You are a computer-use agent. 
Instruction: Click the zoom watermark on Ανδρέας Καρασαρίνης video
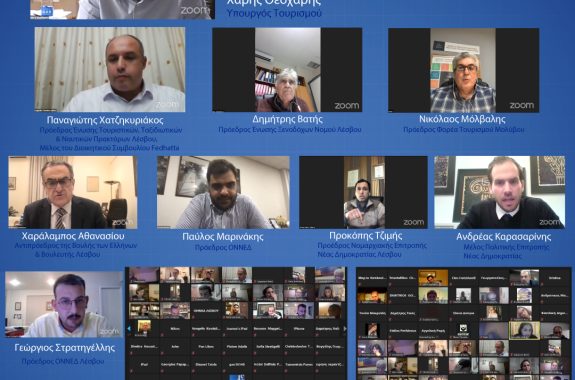(550, 222)
